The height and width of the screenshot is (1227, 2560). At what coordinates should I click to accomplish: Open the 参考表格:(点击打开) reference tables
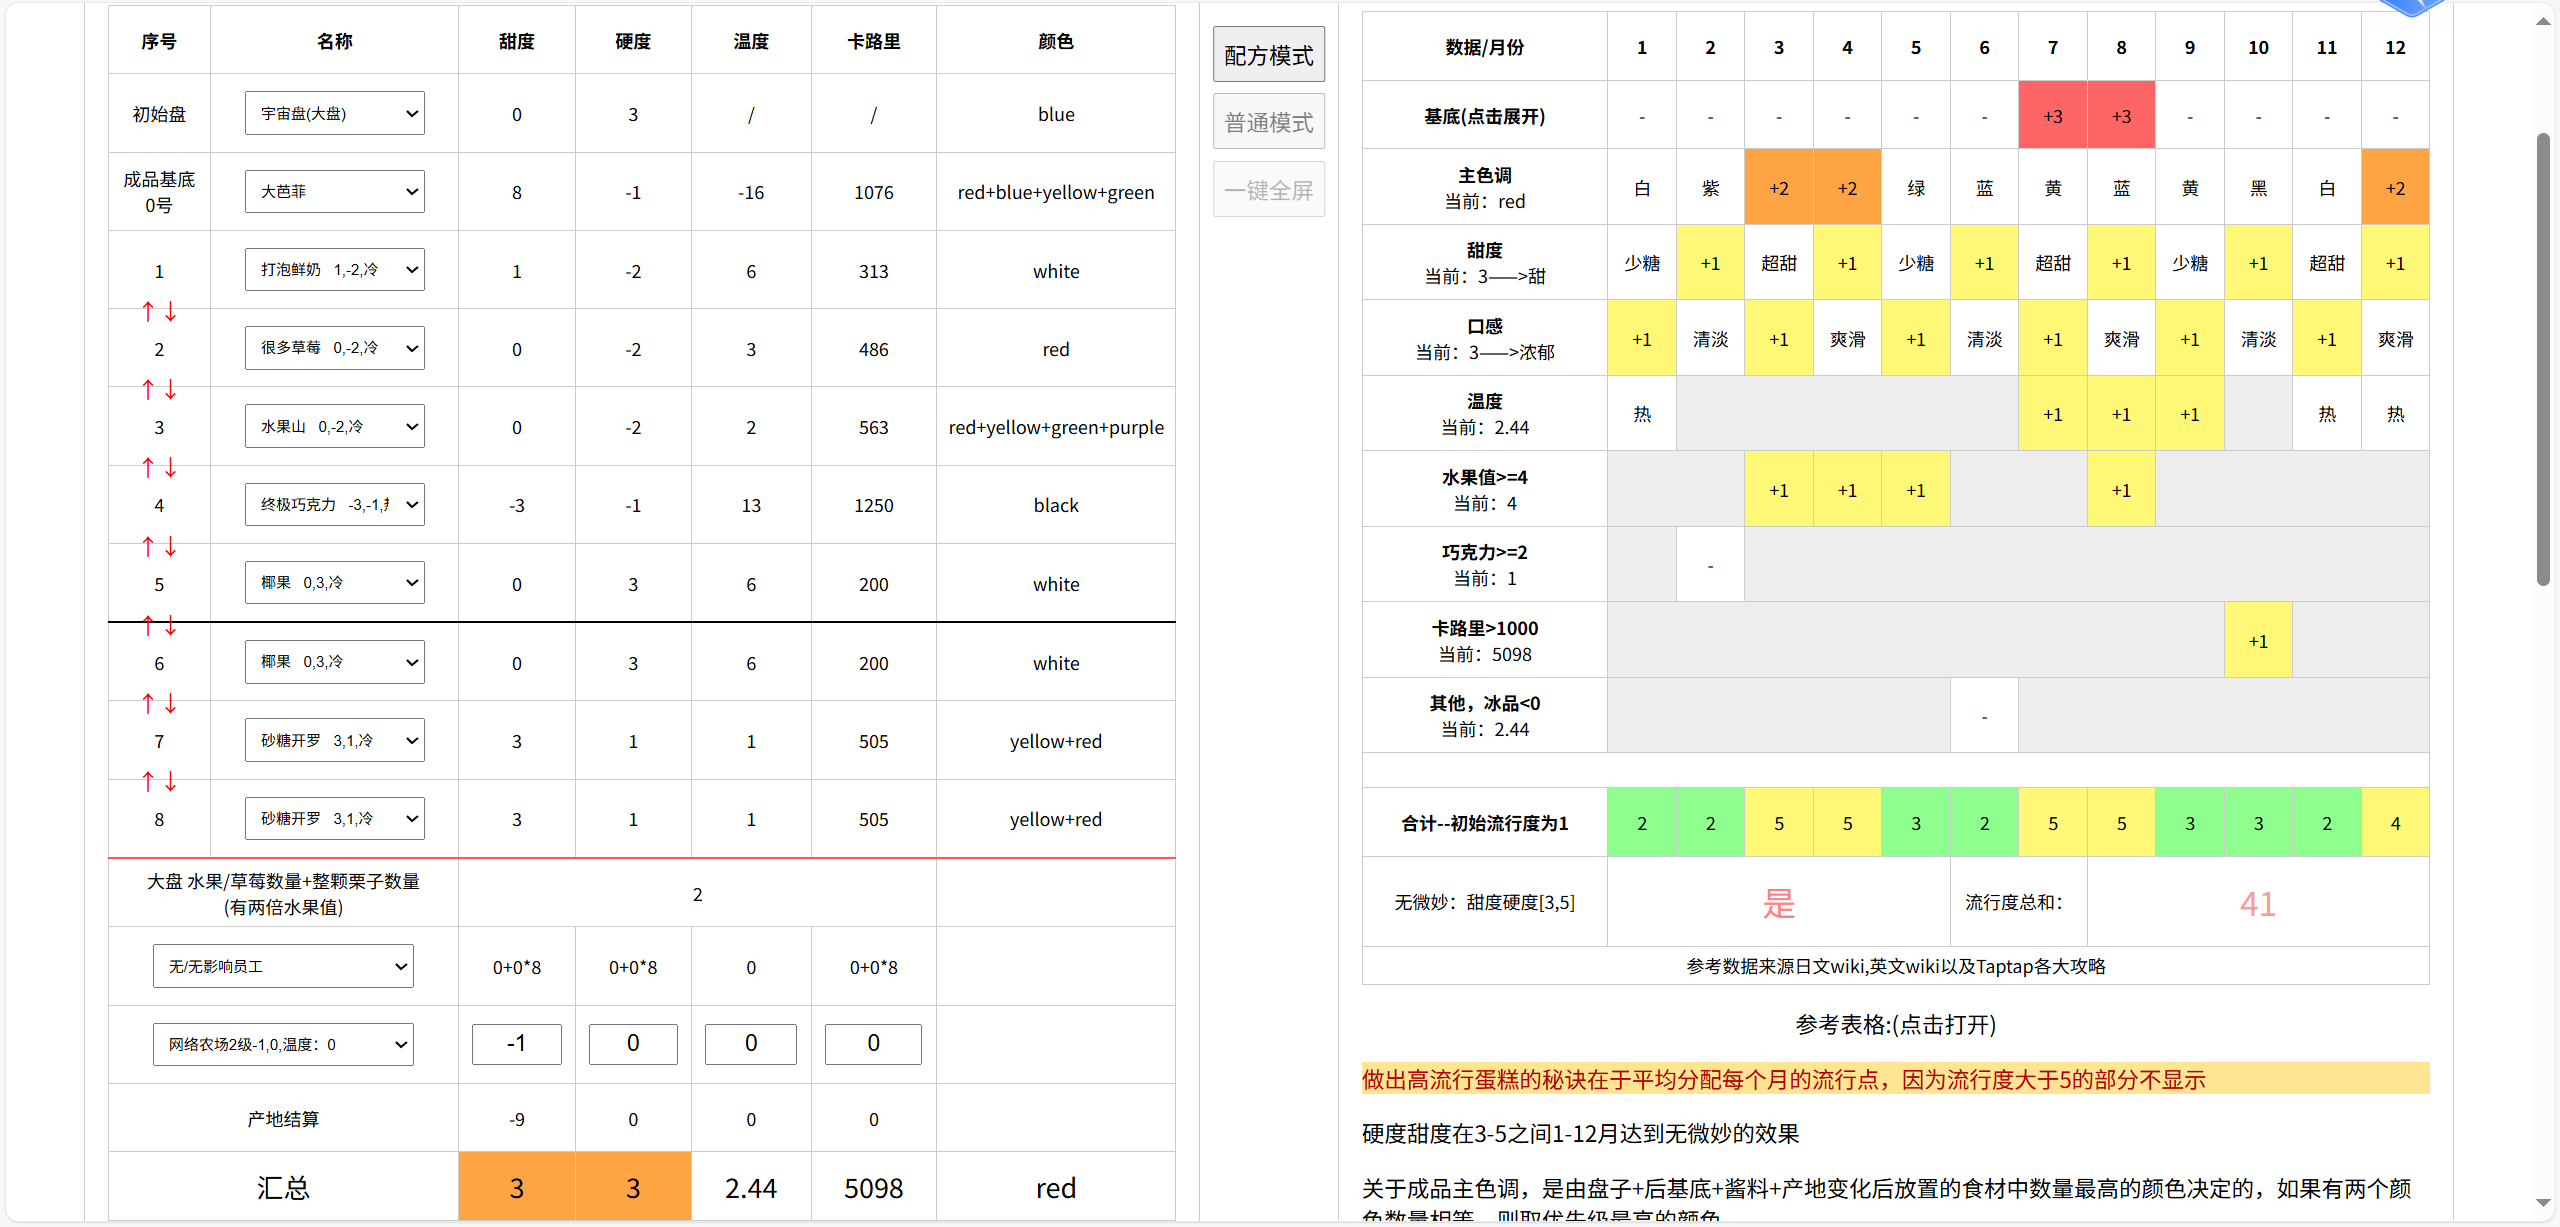pyautogui.click(x=1895, y=1024)
